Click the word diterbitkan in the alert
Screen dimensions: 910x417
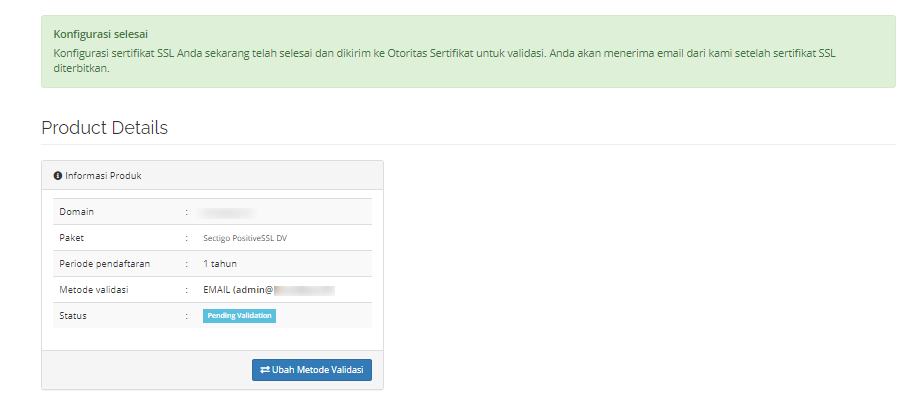81,68
